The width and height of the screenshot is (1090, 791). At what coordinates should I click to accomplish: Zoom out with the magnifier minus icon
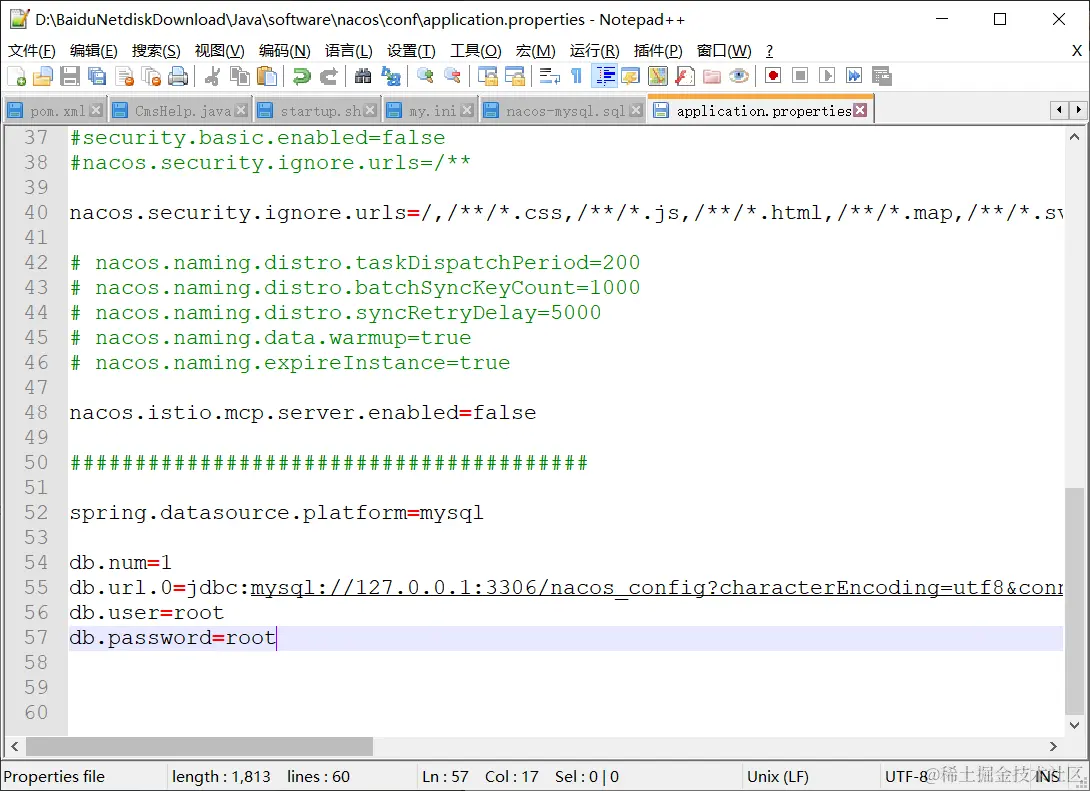pos(453,76)
